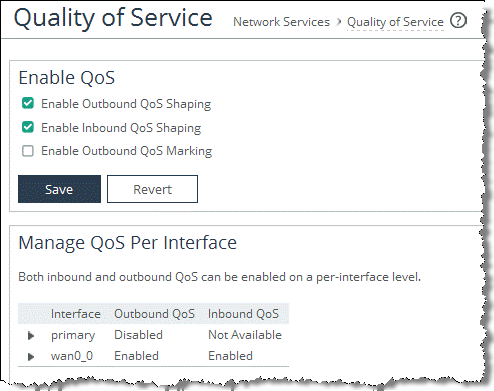This screenshot has width=494, height=391.
Task: Select the primary interface name
Action: [x=73, y=335]
